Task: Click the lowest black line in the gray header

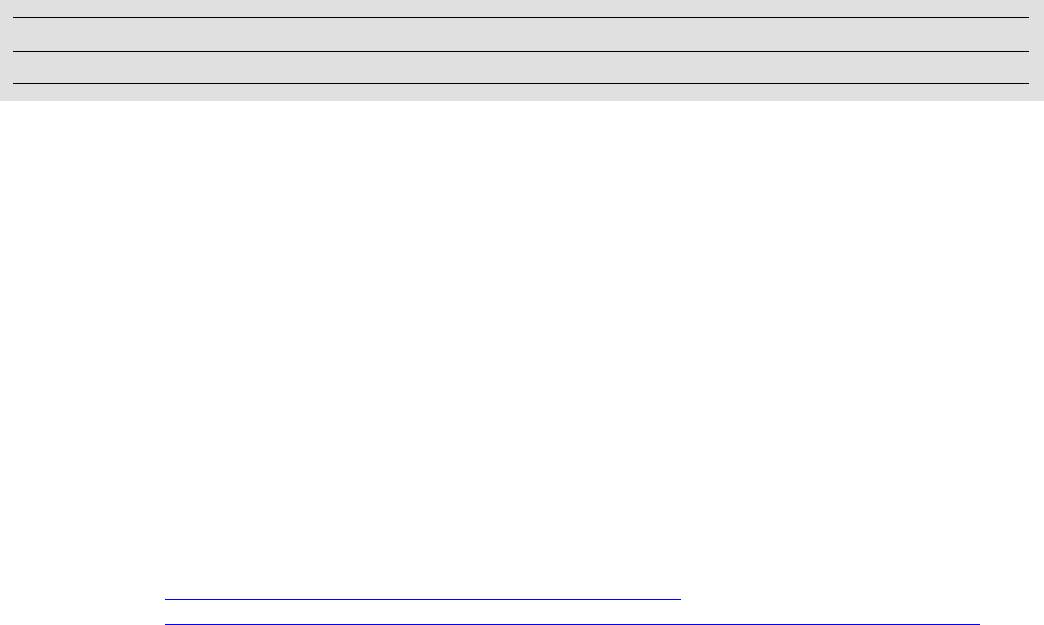Action: [x=521, y=83]
